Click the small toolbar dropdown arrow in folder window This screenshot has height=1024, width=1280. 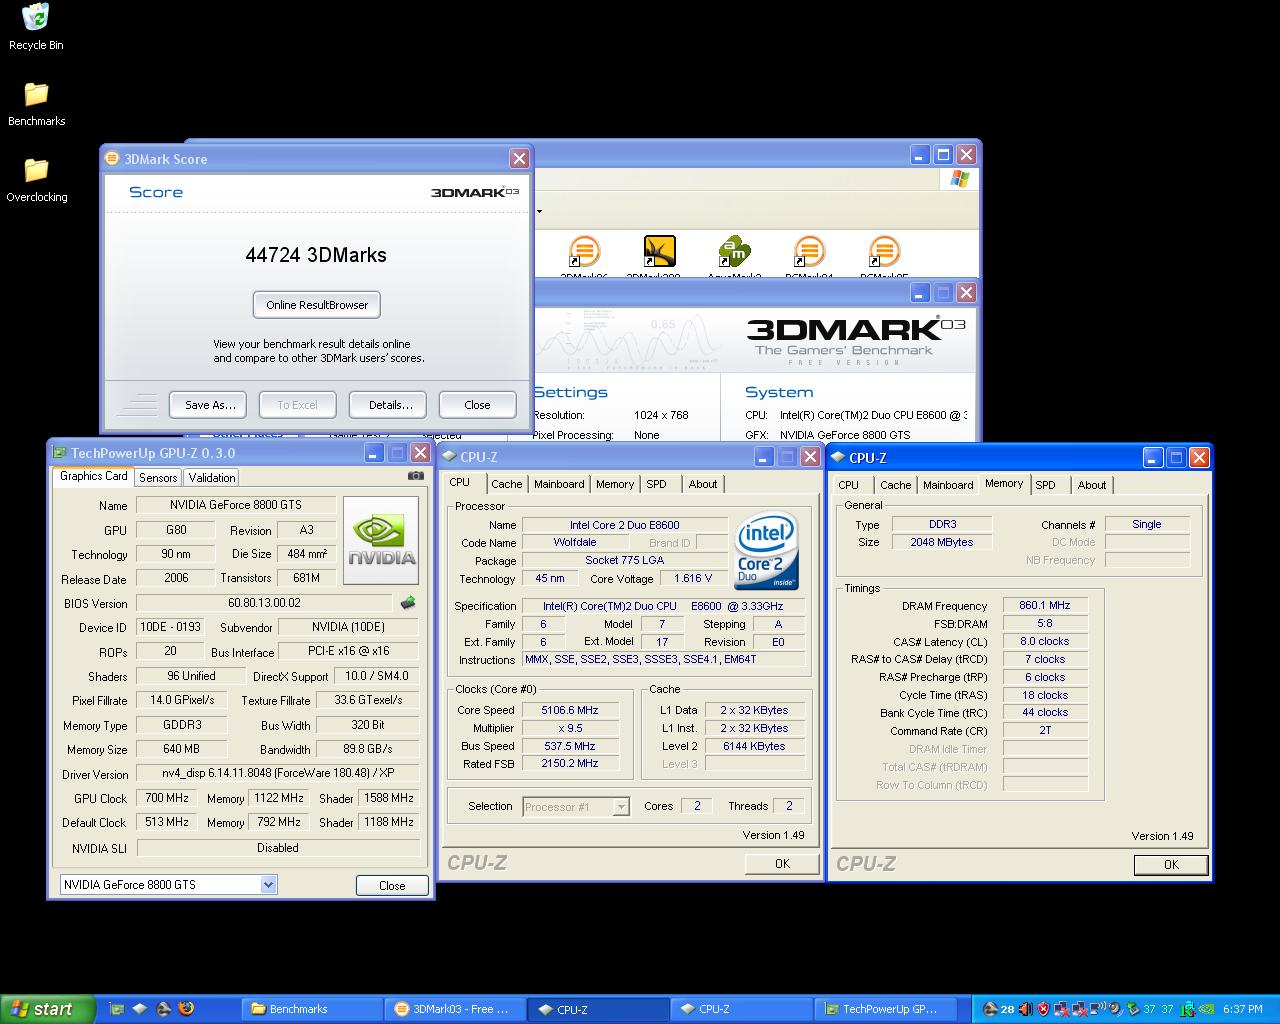(539, 211)
